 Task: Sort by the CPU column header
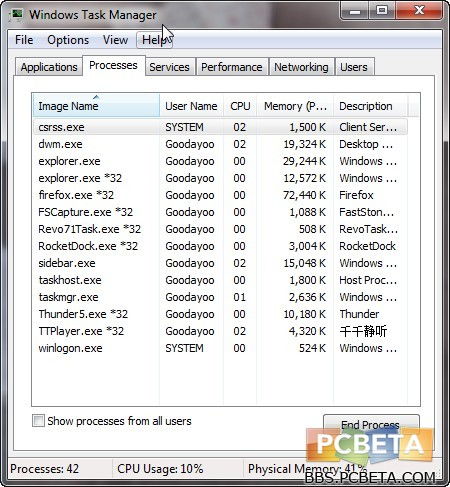coord(240,106)
